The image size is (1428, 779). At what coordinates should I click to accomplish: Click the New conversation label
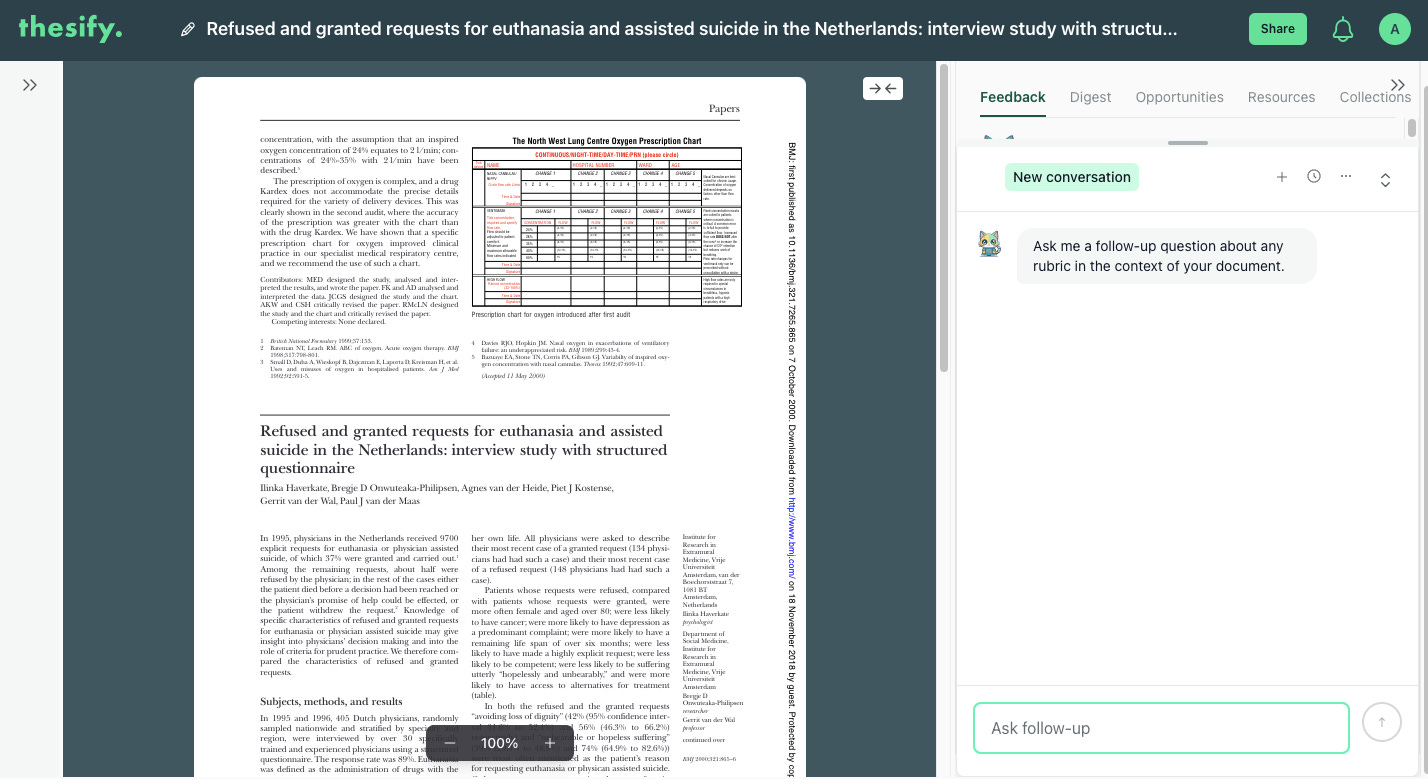(x=1071, y=177)
